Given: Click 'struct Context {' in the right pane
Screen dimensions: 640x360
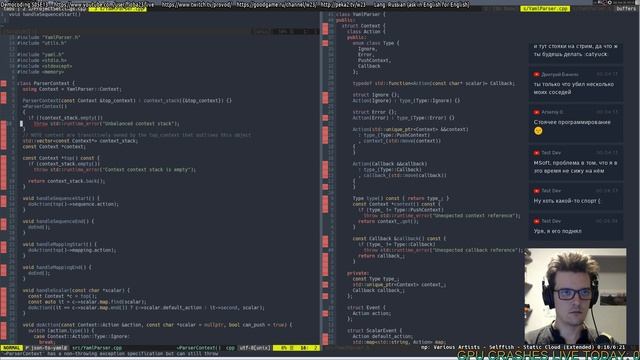Looking at the screenshot, I should coord(363,26).
